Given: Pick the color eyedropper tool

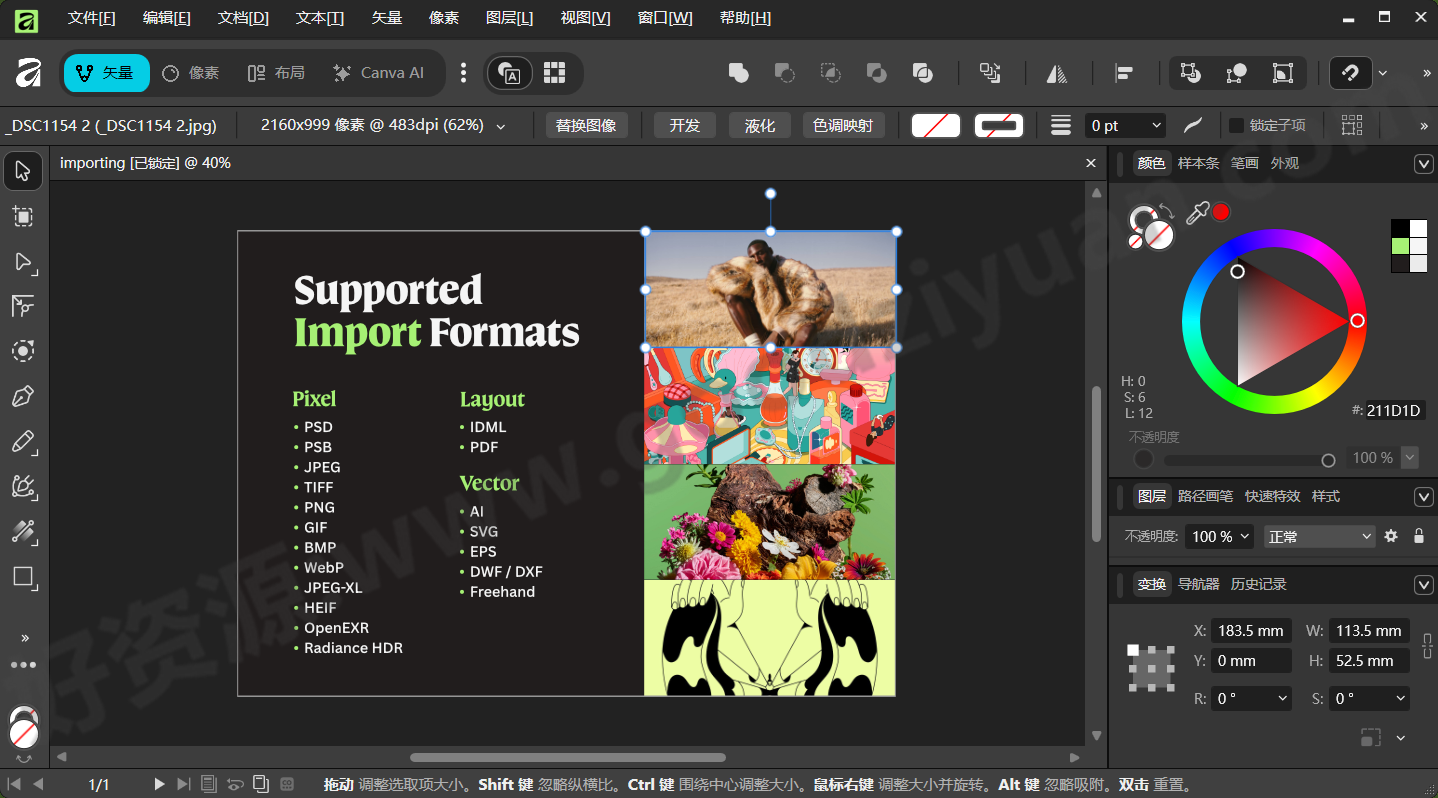Looking at the screenshot, I should [x=1197, y=212].
